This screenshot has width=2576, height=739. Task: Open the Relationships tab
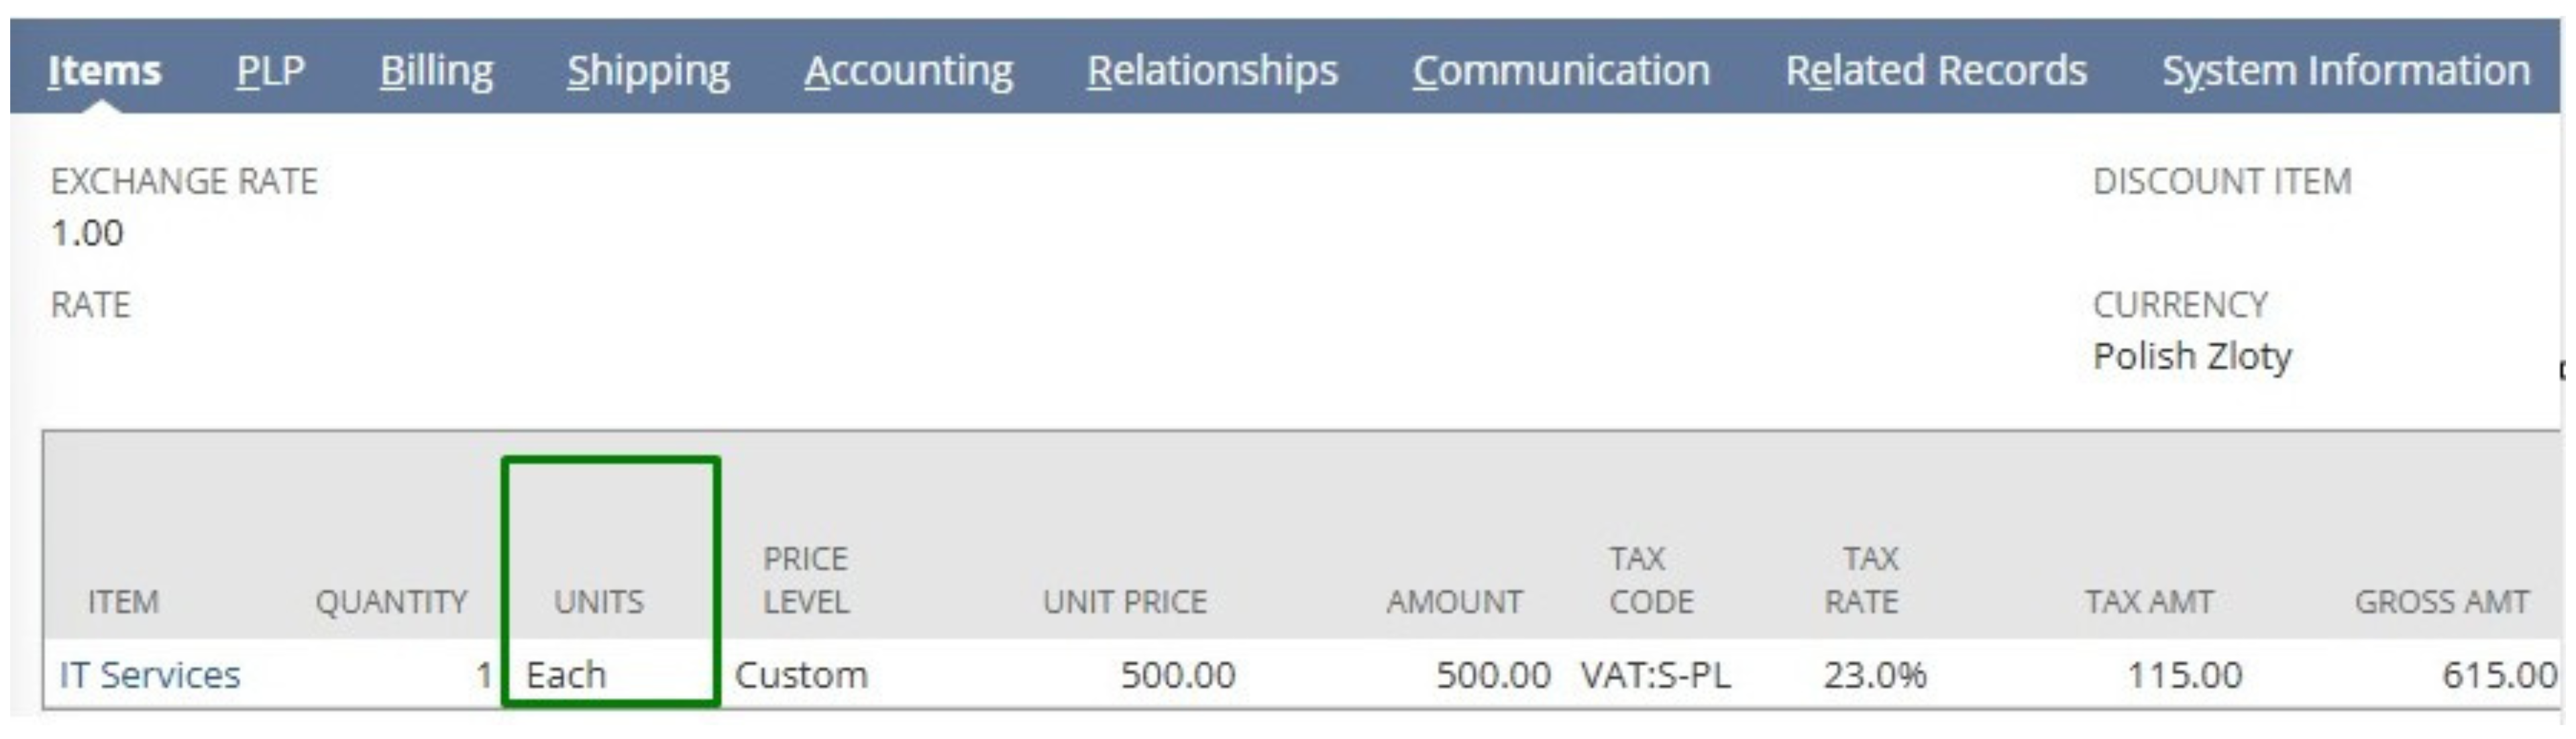(x=1212, y=71)
